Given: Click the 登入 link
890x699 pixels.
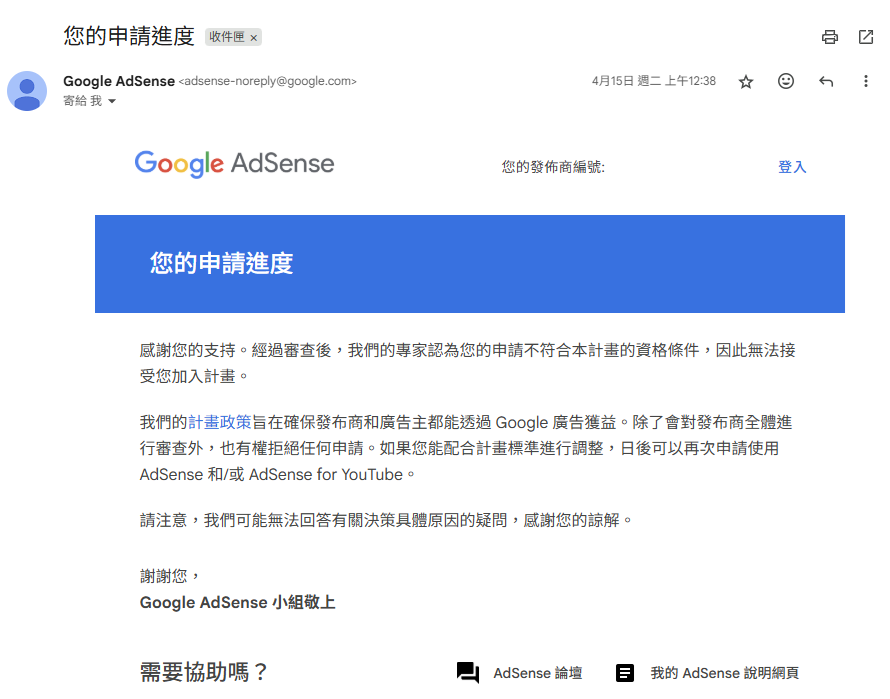Looking at the screenshot, I should coord(792,167).
